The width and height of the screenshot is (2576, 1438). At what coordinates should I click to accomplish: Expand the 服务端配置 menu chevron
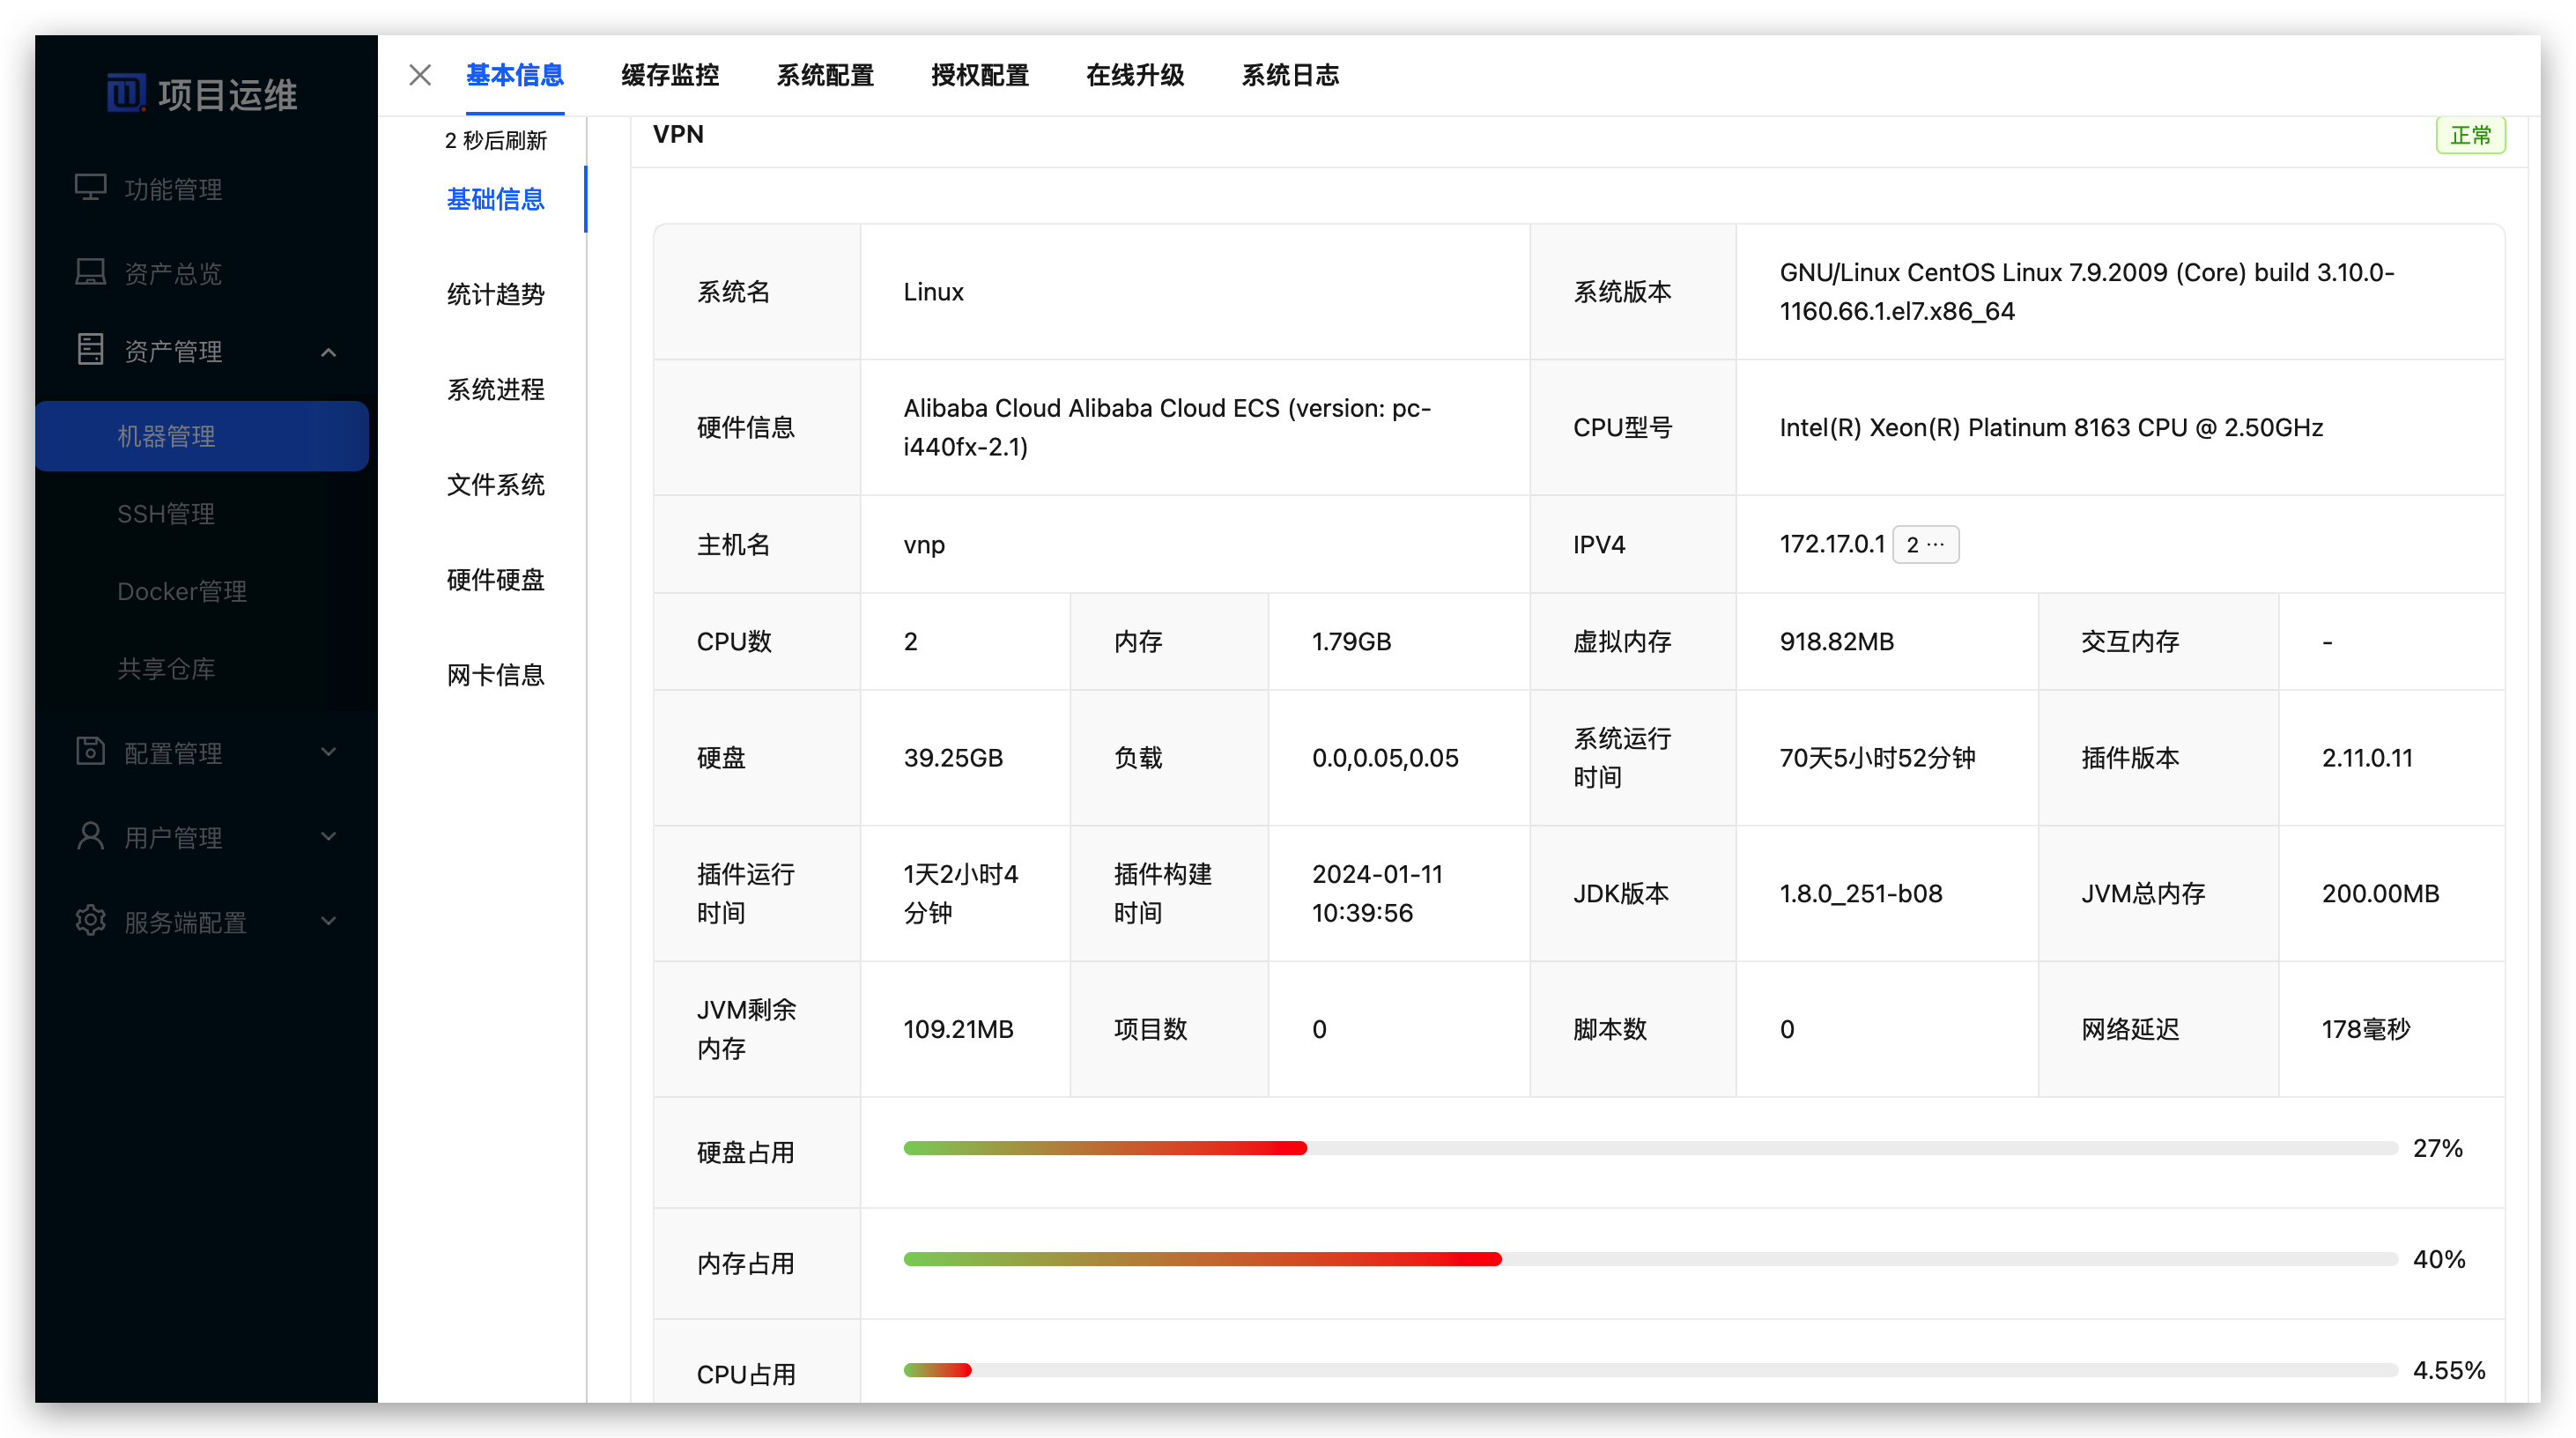(328, 921)
